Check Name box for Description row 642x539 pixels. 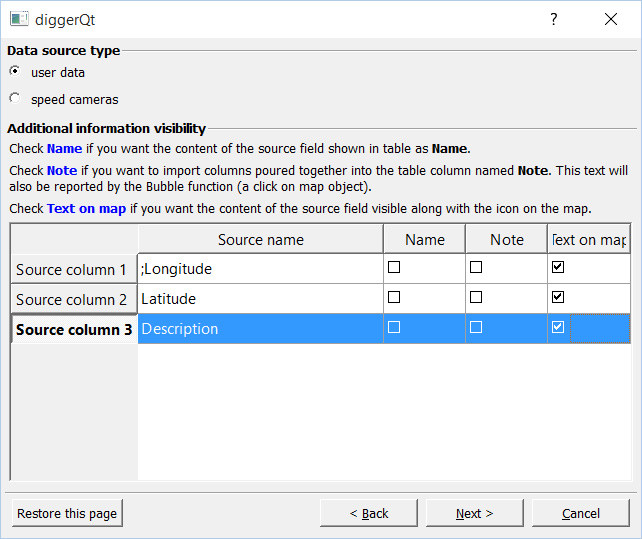click(x=394, y=327)
